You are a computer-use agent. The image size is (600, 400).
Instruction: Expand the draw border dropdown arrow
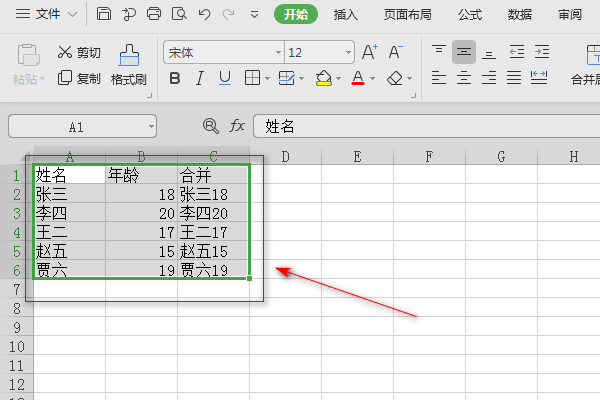302,78
